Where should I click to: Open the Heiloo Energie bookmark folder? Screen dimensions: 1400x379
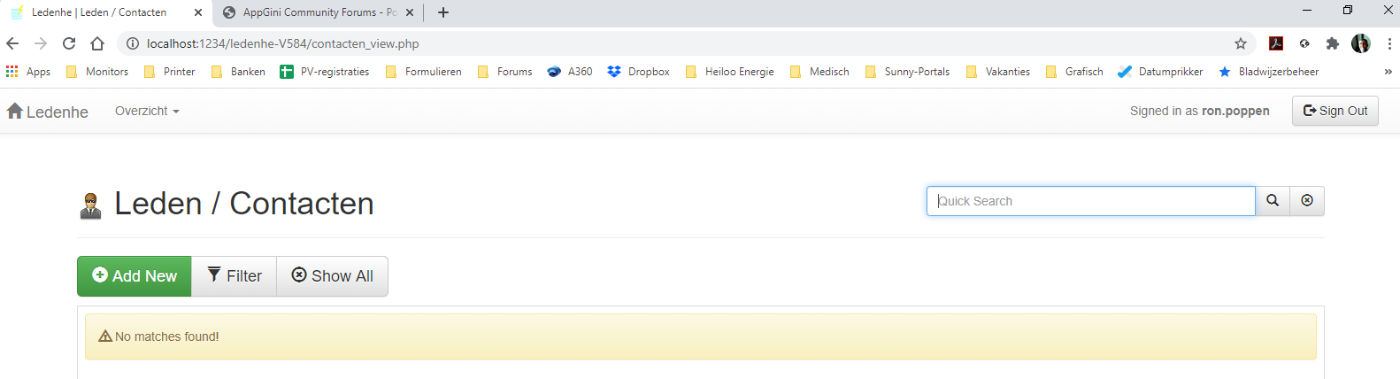(x=730, y=72)
